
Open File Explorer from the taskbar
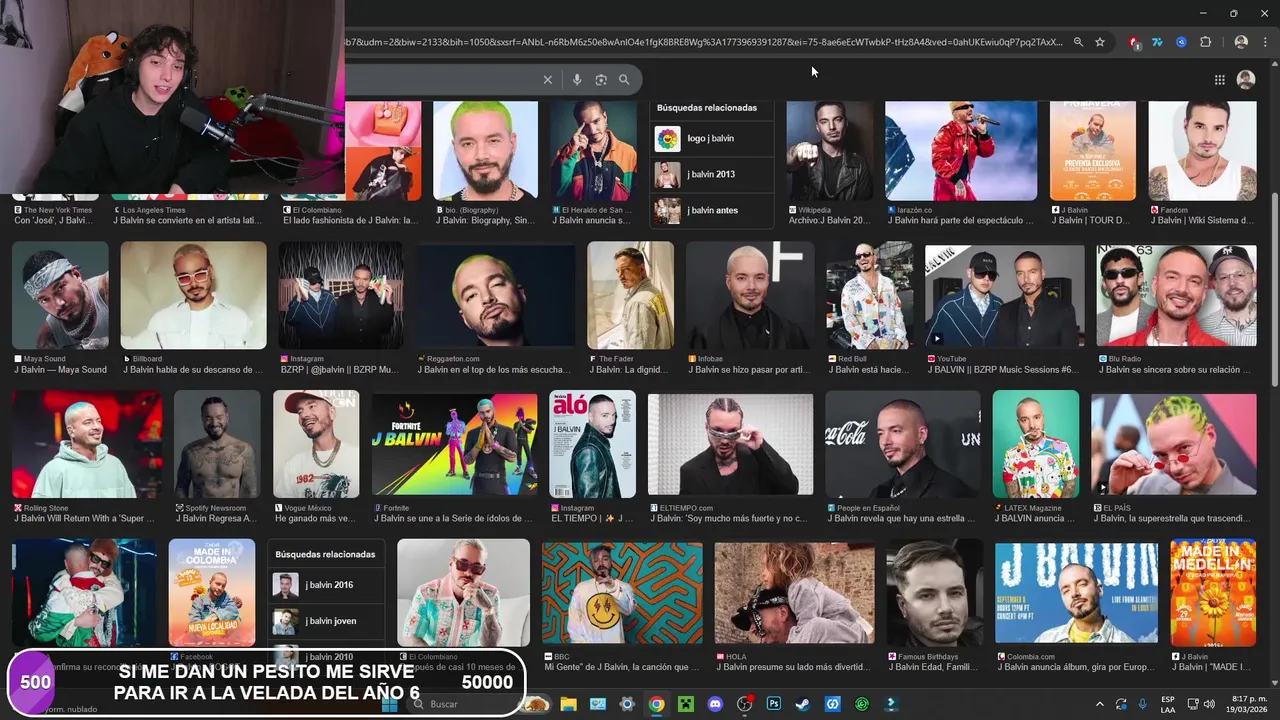(x=568, y=704)
